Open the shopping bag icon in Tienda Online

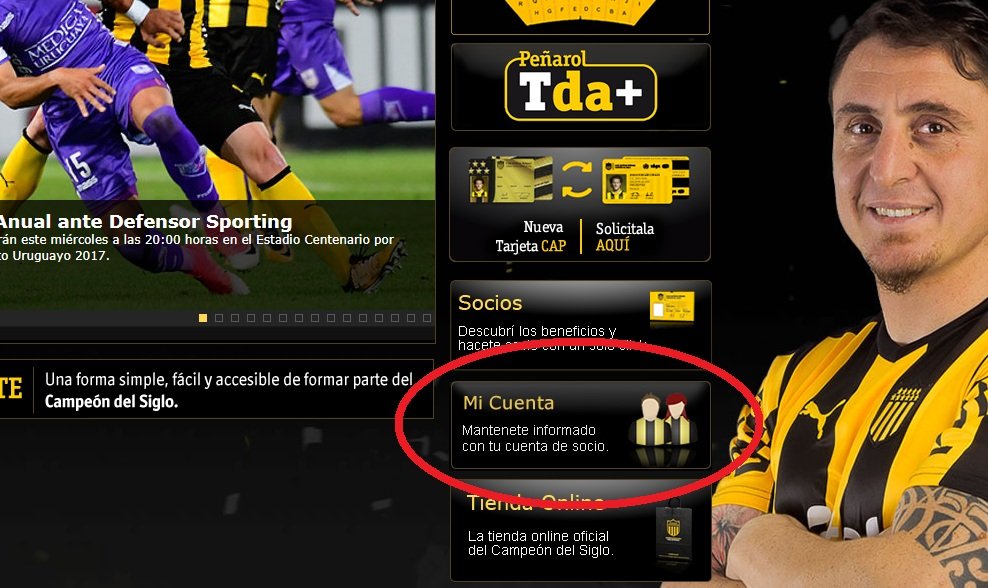(x=674, y=531)
